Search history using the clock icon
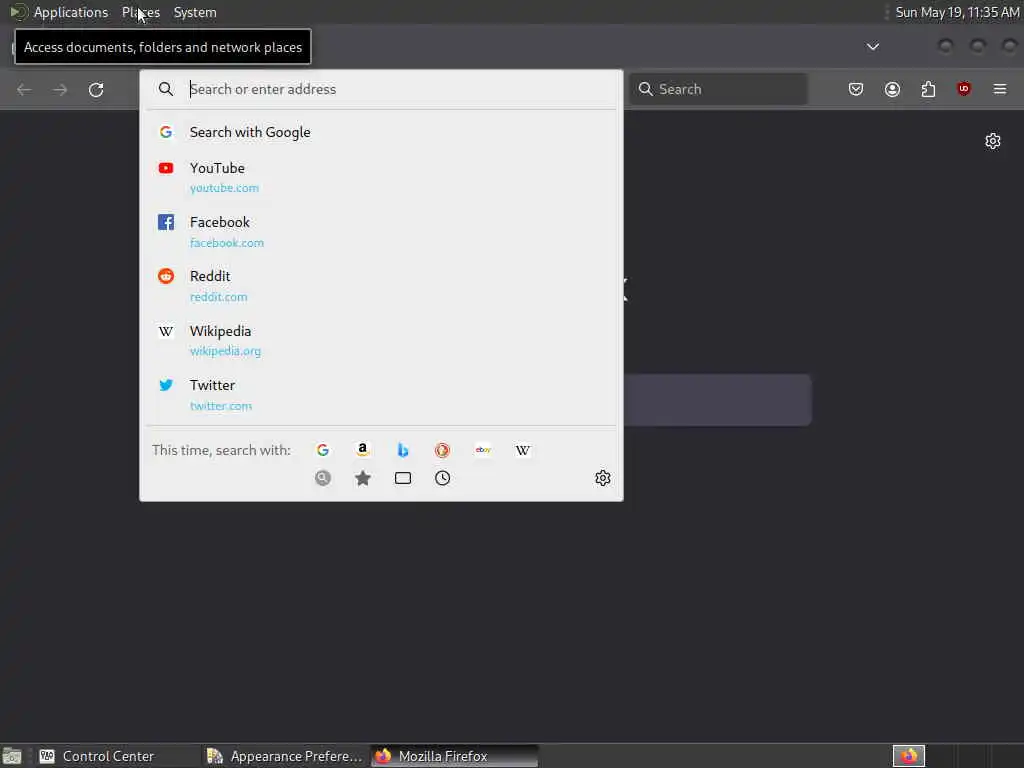1024x768 pixels. click(443, 478)
